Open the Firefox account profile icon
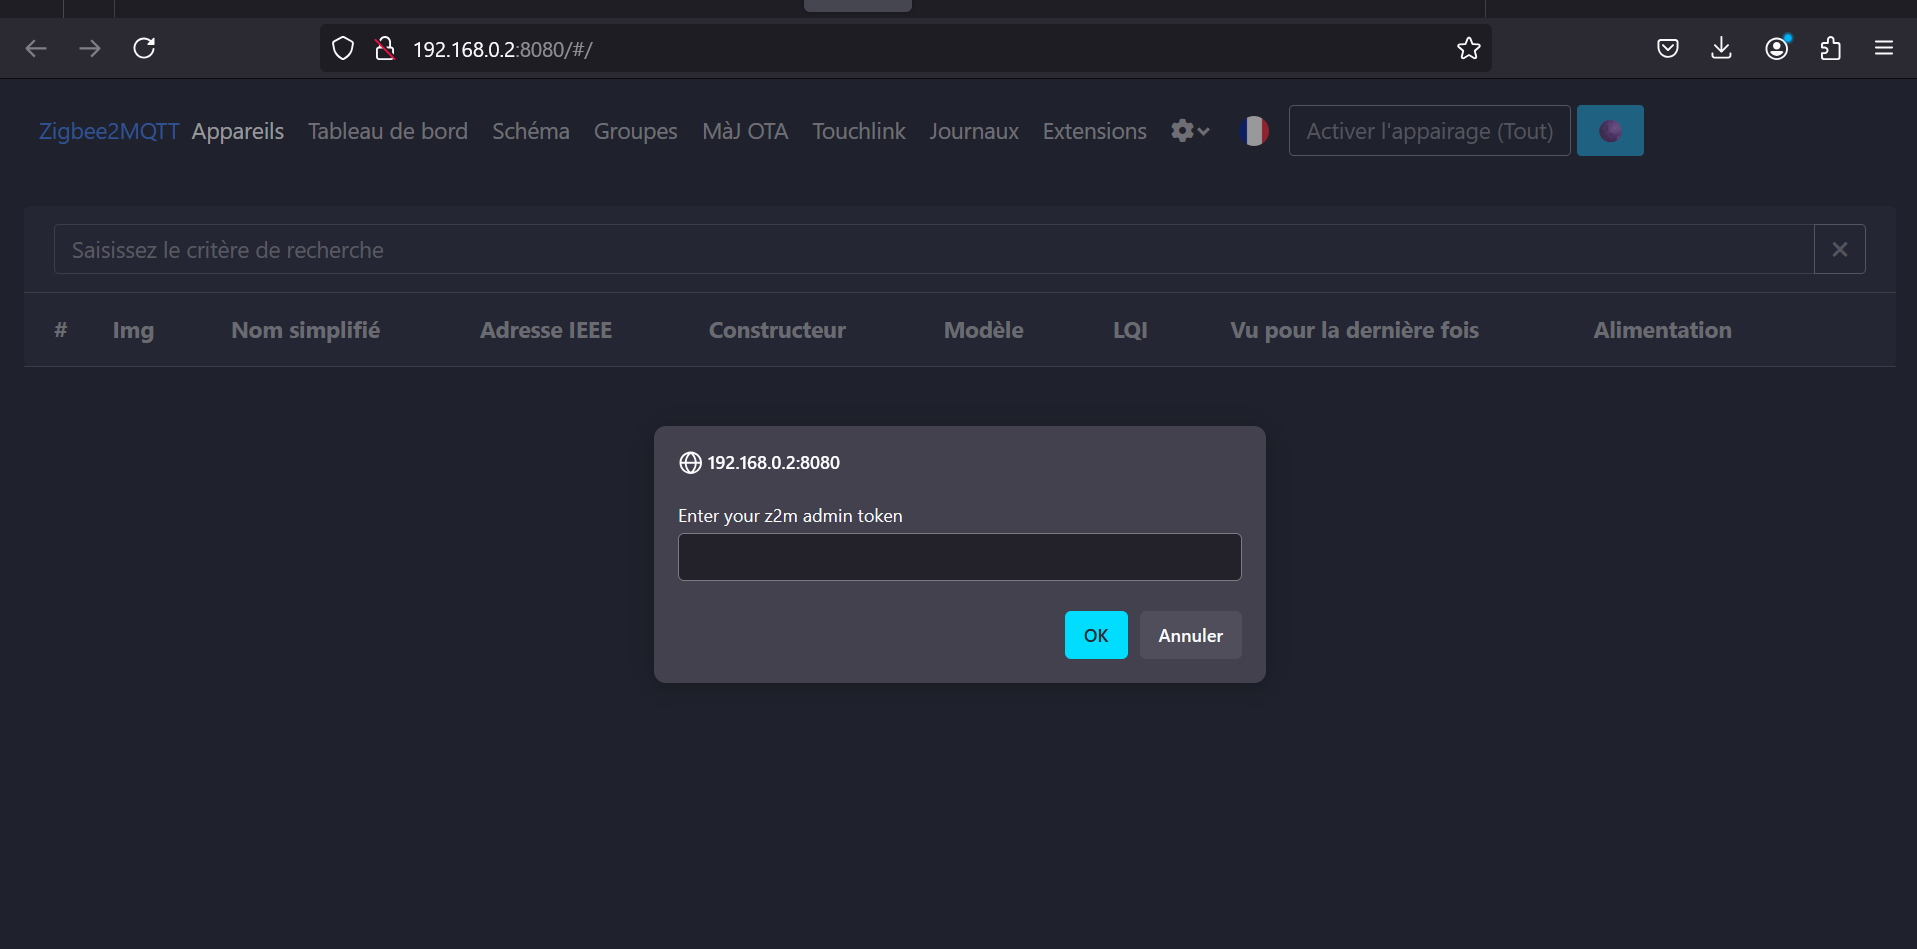Image resolution: width=1917 pixels, height=949 pixels. [1776, 48]
